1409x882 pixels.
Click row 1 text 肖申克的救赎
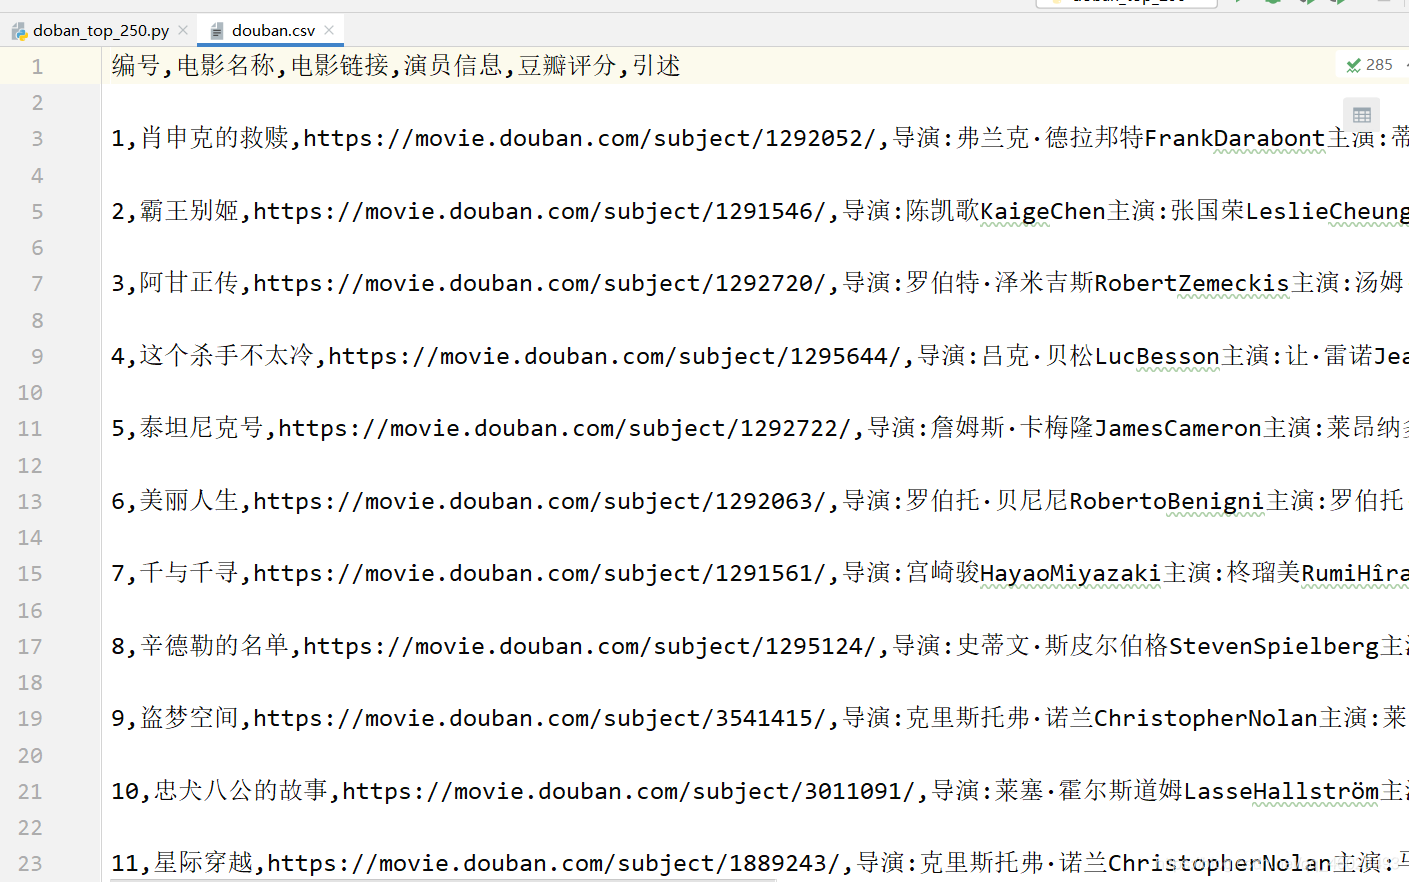click(x=215, y=138)
